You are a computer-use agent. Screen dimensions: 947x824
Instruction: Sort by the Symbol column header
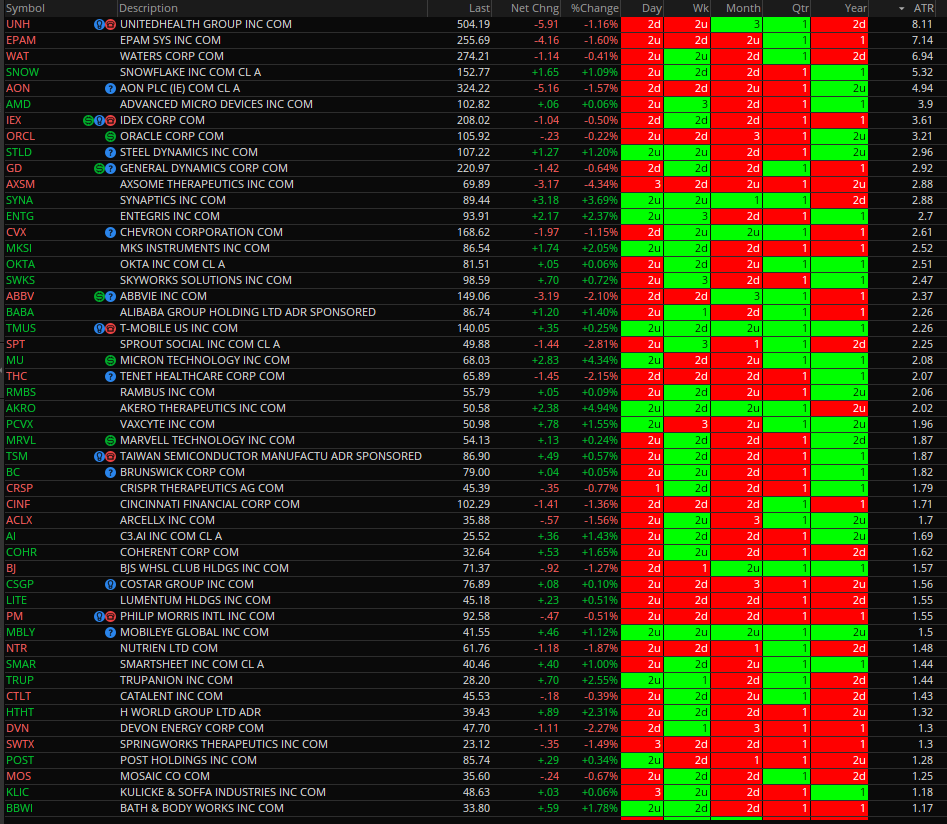58,8
